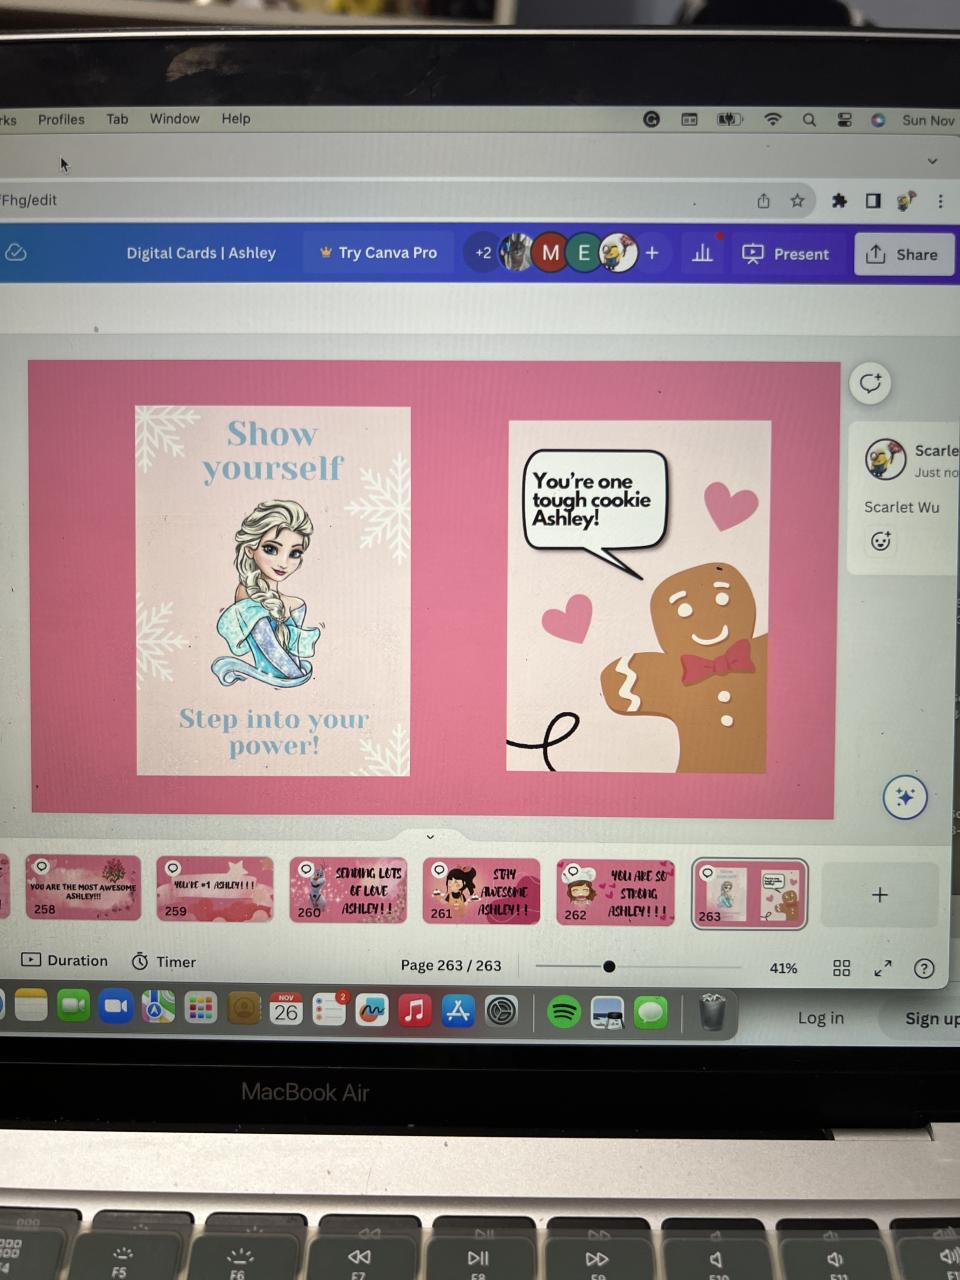Image resolution: width=960 pixels, height=1280 pixels.
Task: Show the +2 additional collaborators
Action: click(483, 253)
